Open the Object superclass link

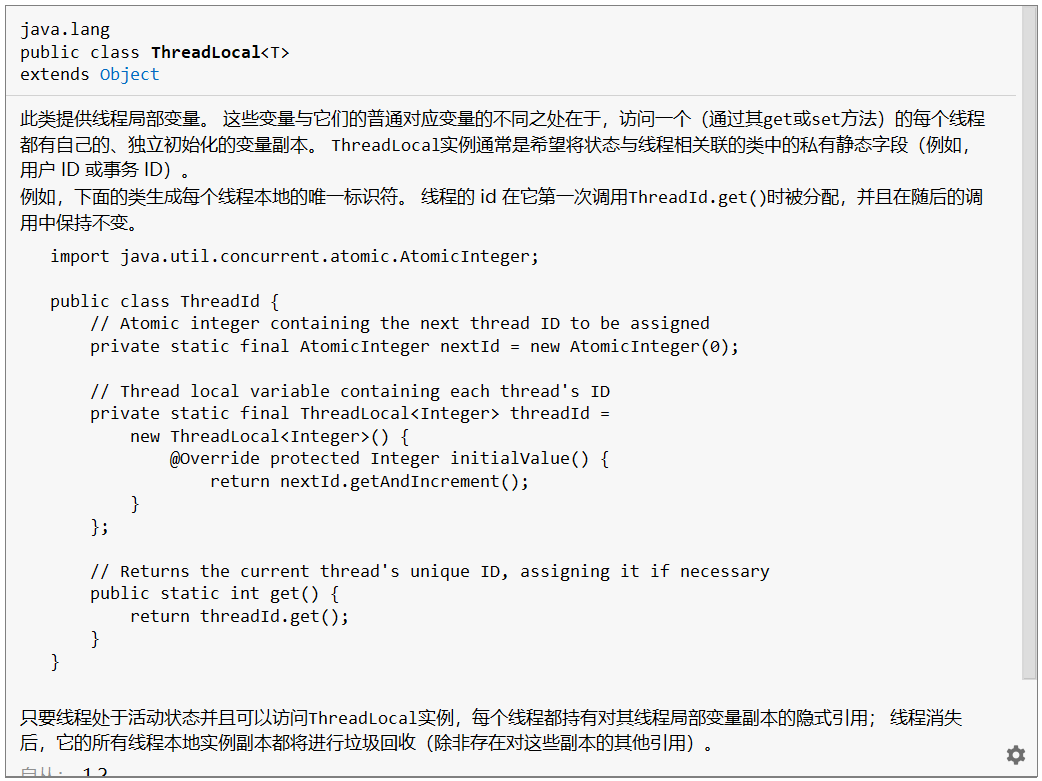[x=129, y=75]
